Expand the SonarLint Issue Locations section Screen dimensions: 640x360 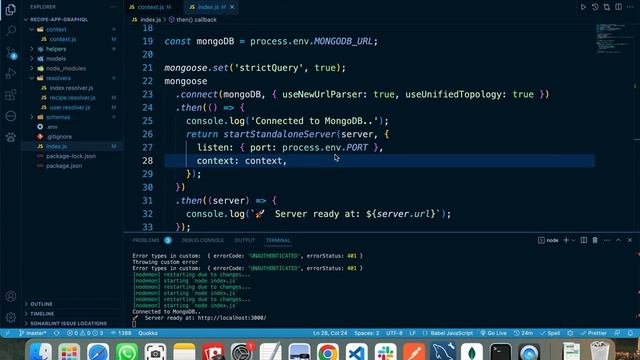pyautogui.click(x=68, y=324)
